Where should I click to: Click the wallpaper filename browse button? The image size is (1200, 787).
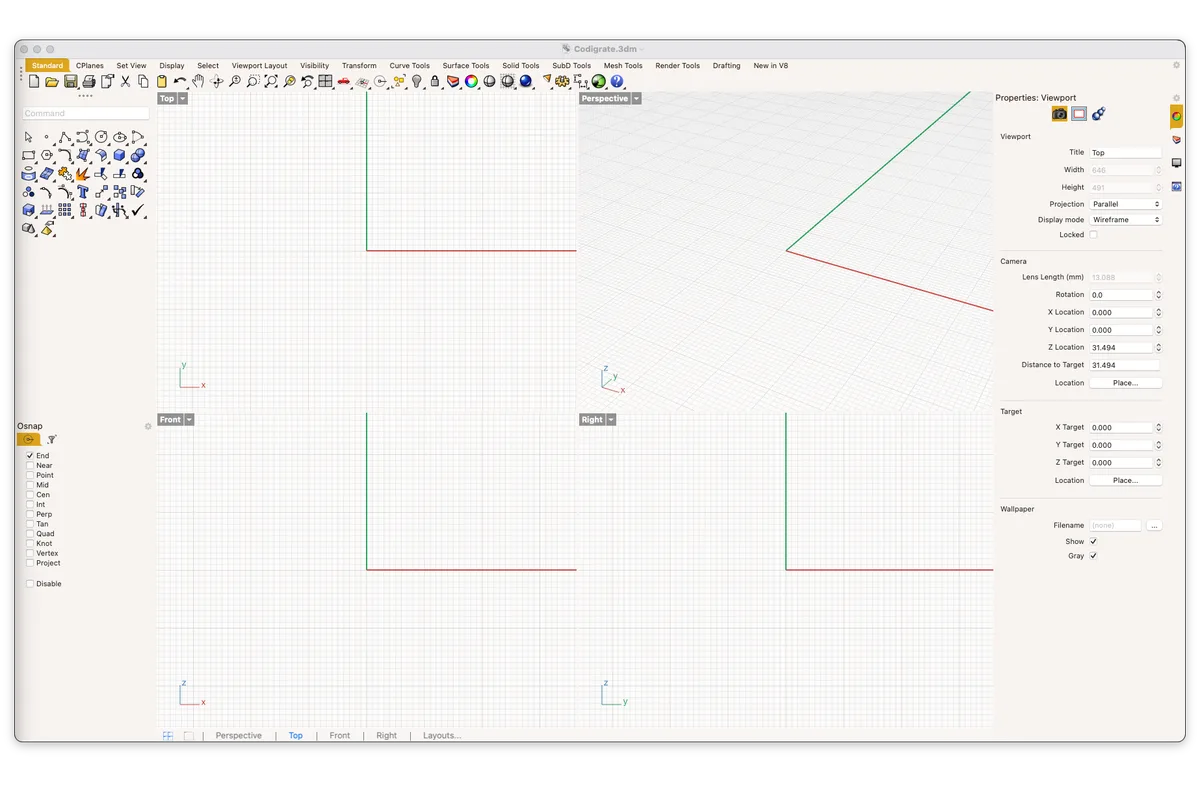pos(1154,525)
